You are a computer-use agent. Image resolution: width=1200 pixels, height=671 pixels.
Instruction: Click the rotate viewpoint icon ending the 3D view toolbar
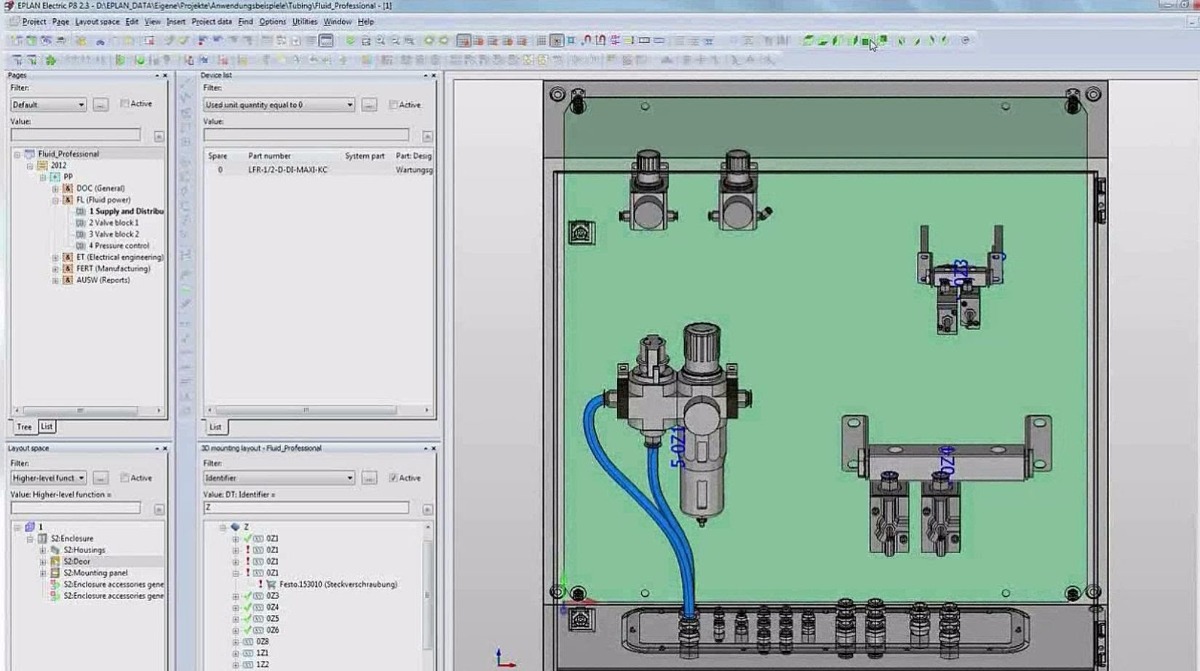pos(965,41)
